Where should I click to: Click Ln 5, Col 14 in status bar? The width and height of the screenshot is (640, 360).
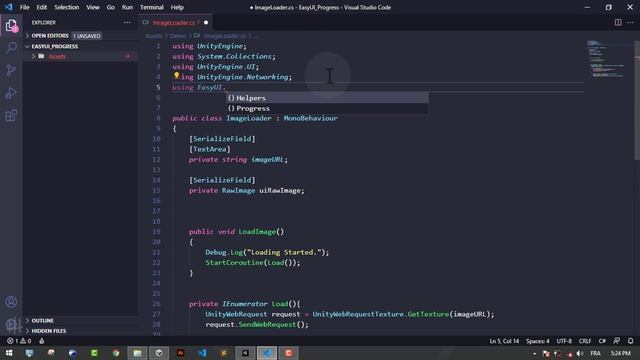pos(504,341)
